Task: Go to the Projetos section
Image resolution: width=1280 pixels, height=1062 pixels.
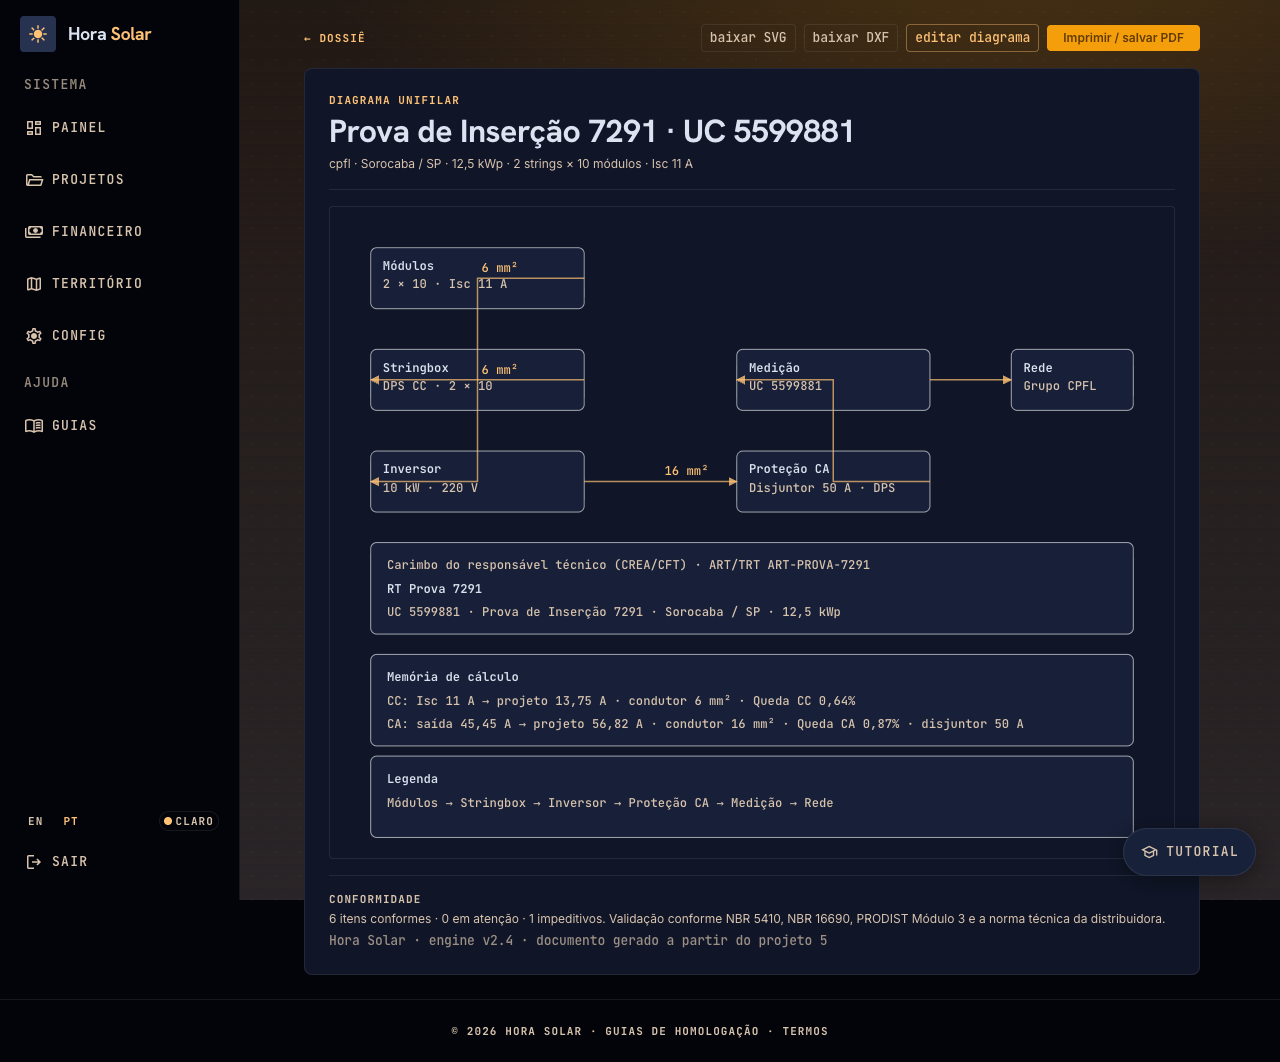Action: click(x=88, y=180)
